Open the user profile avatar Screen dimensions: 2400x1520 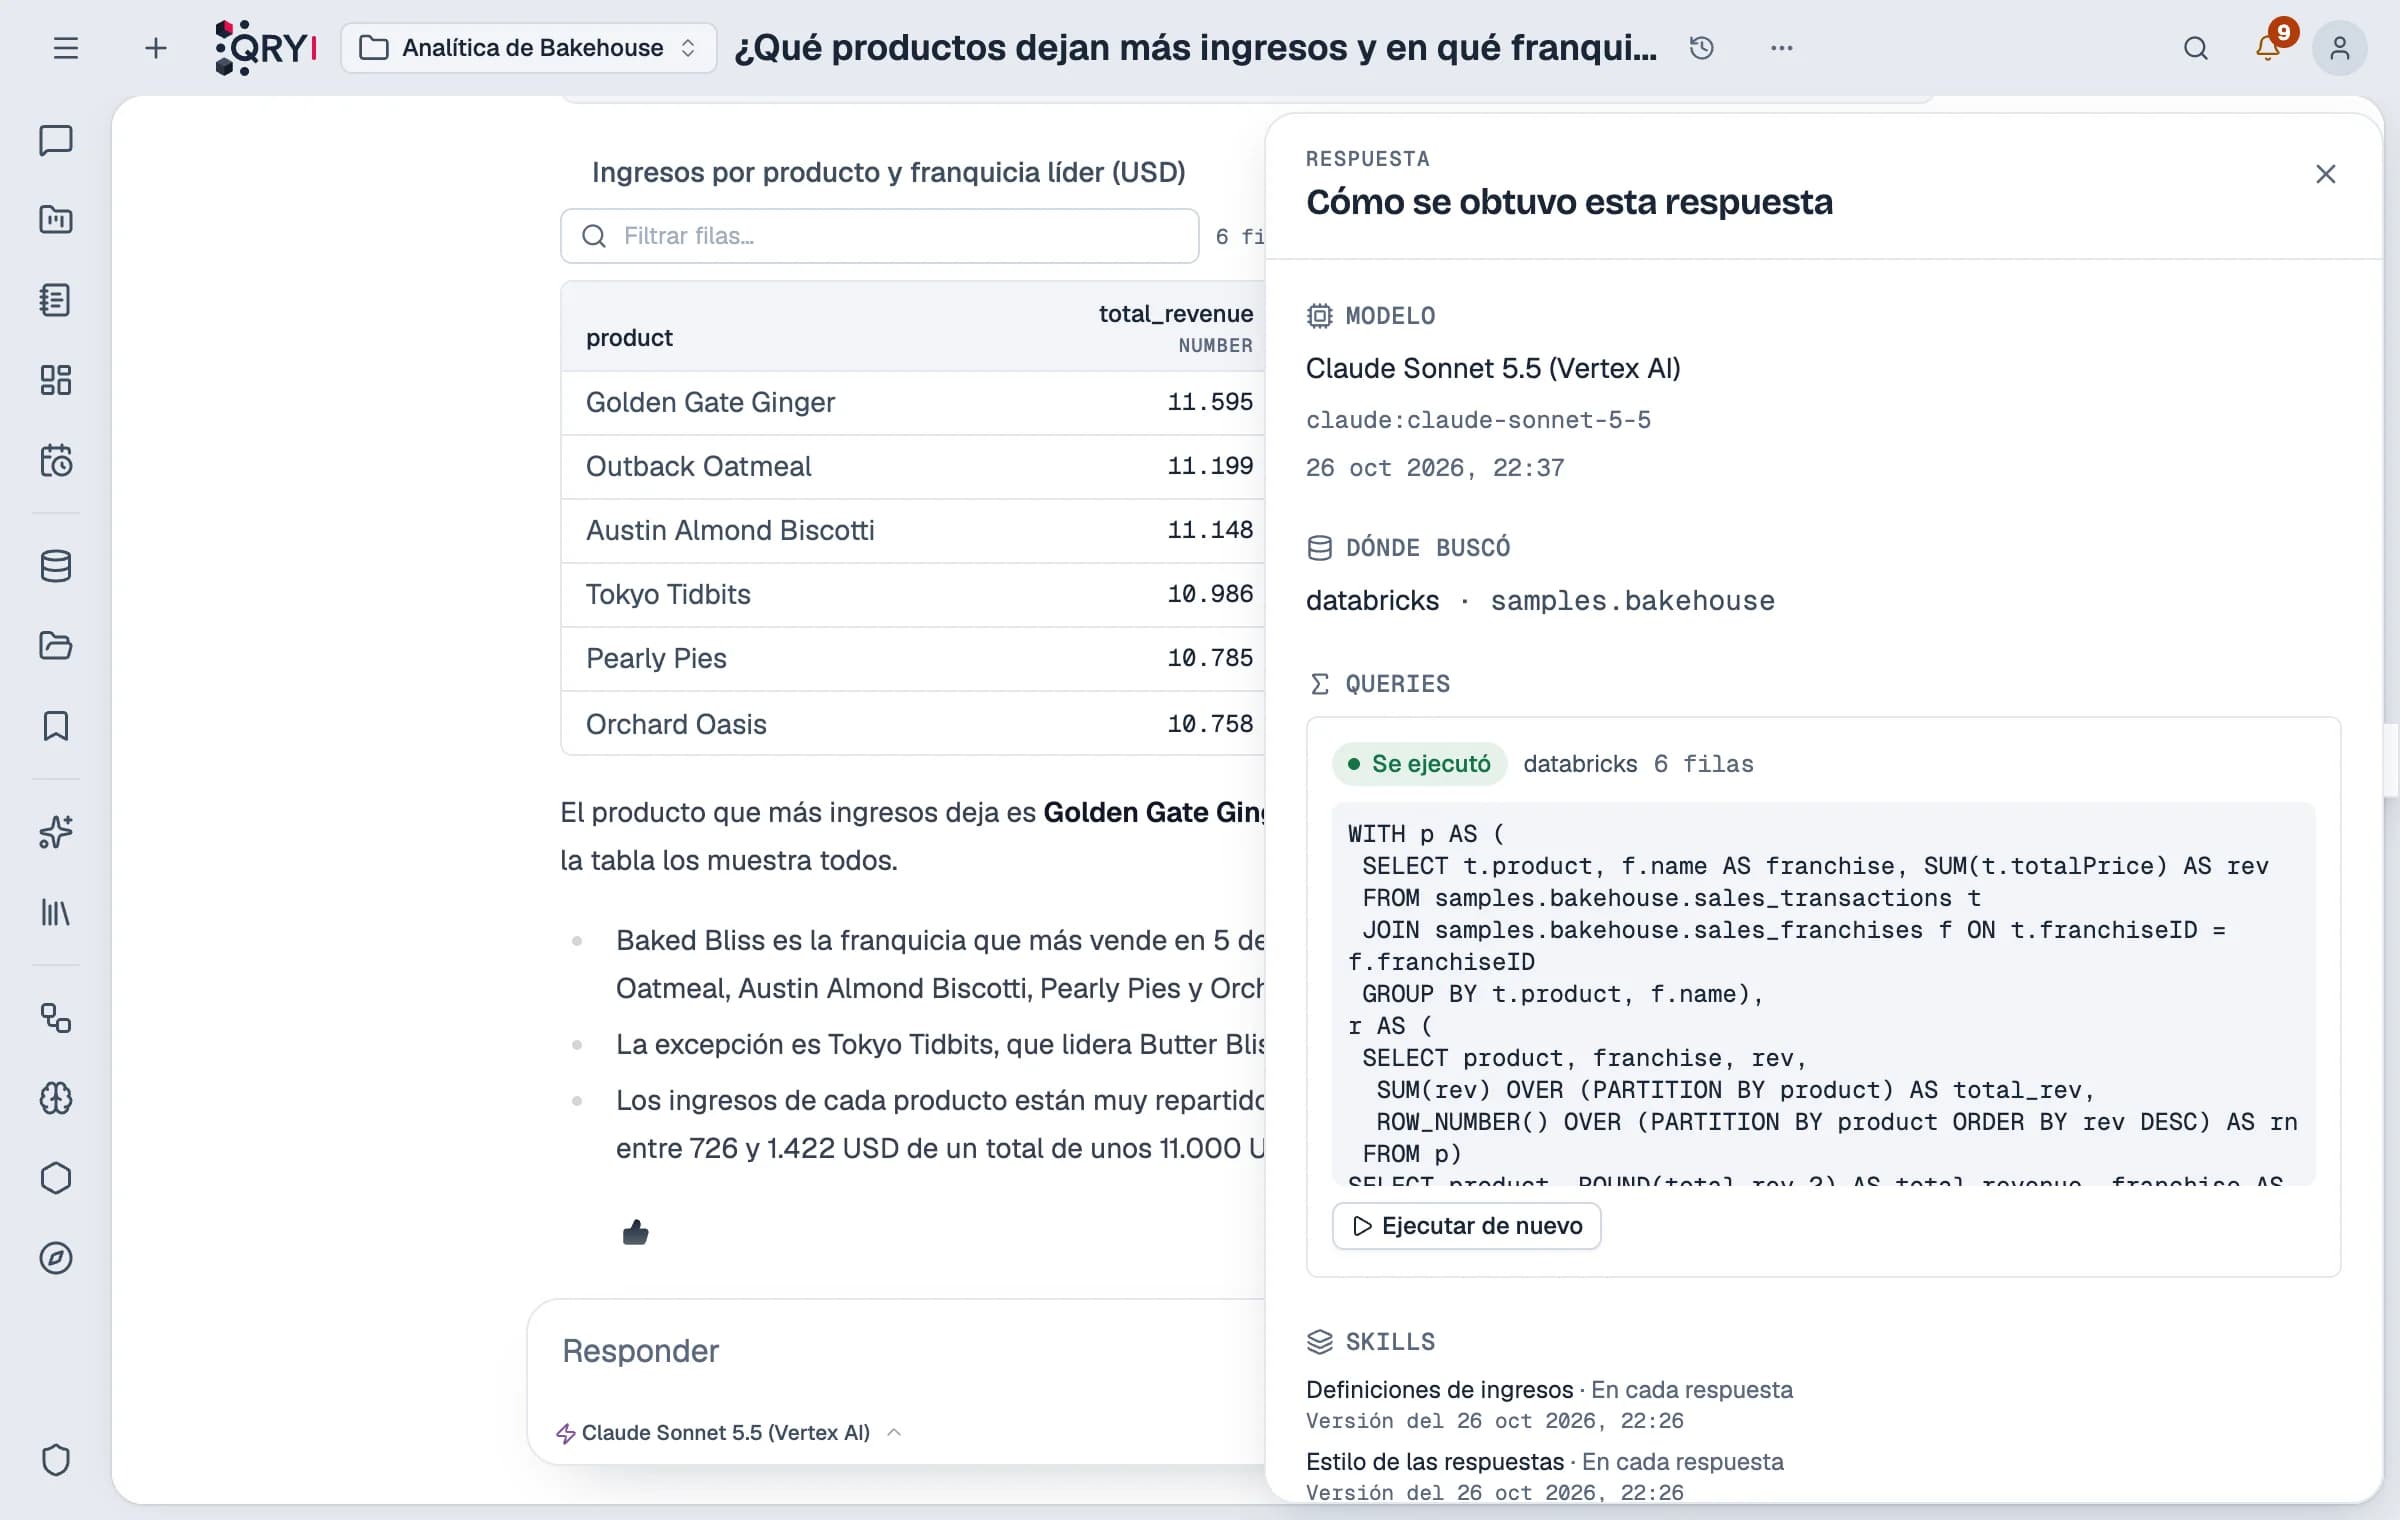[x=2340, y=48]
